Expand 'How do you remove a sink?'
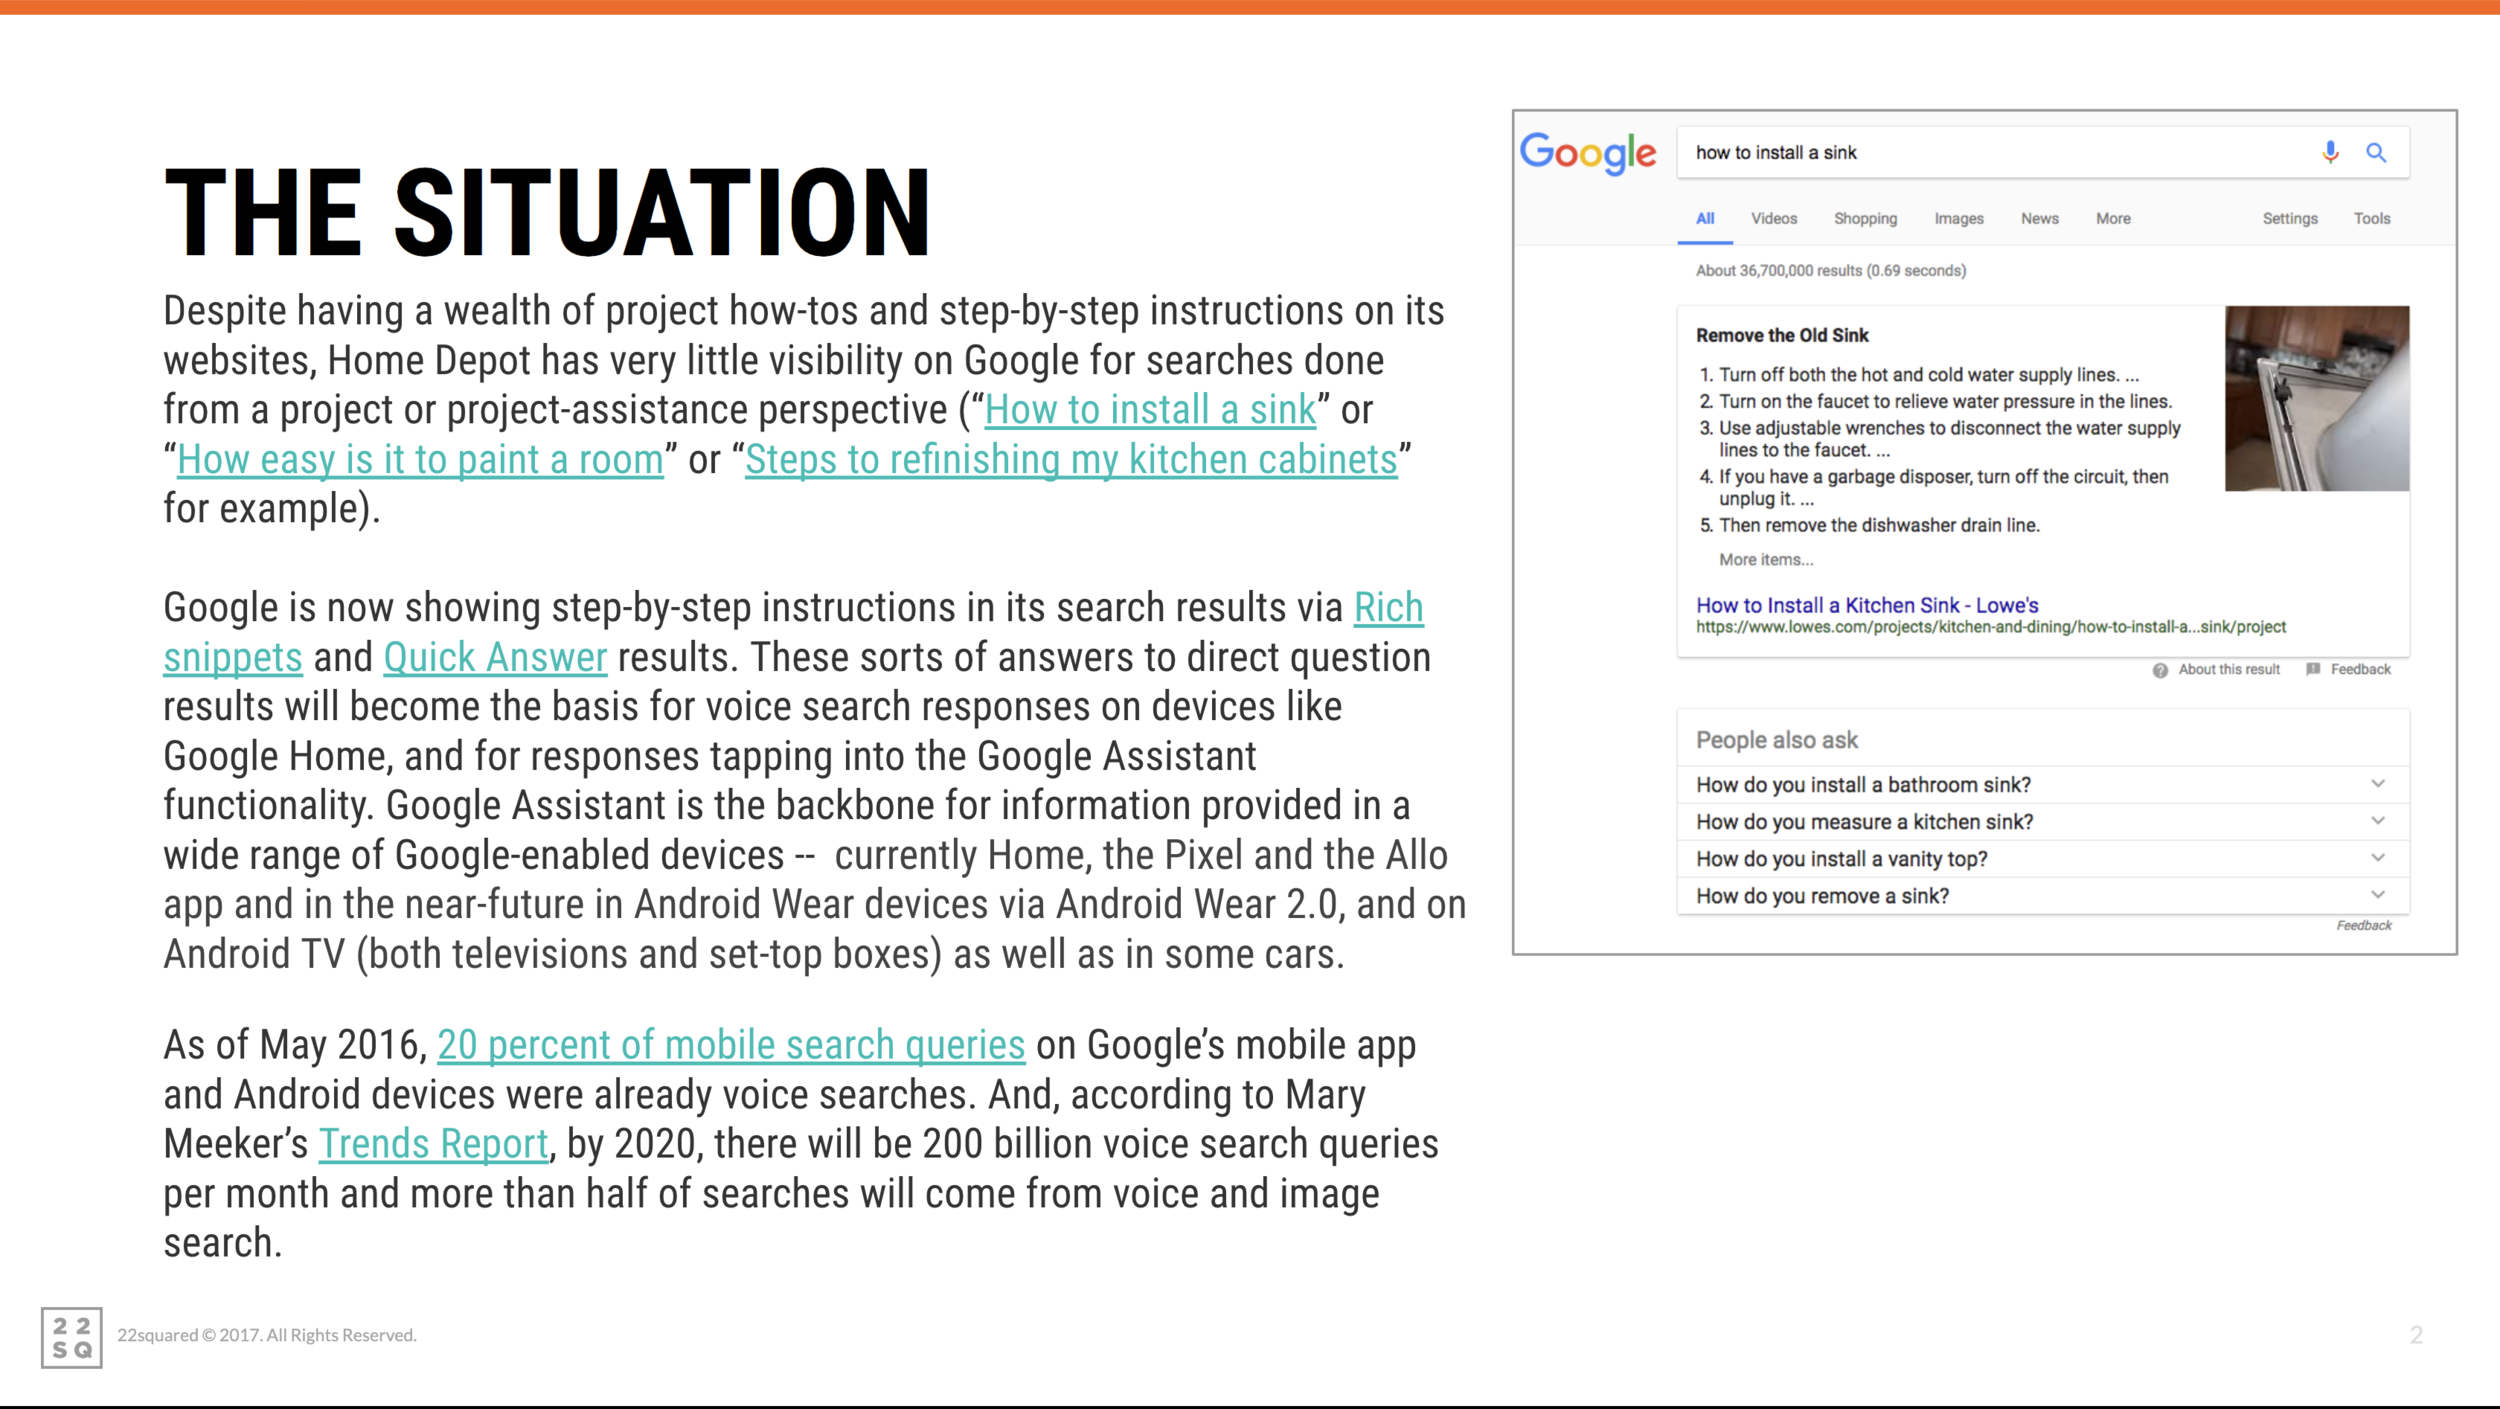Screen dimensions: 2500x1409 coord(2043,896)
